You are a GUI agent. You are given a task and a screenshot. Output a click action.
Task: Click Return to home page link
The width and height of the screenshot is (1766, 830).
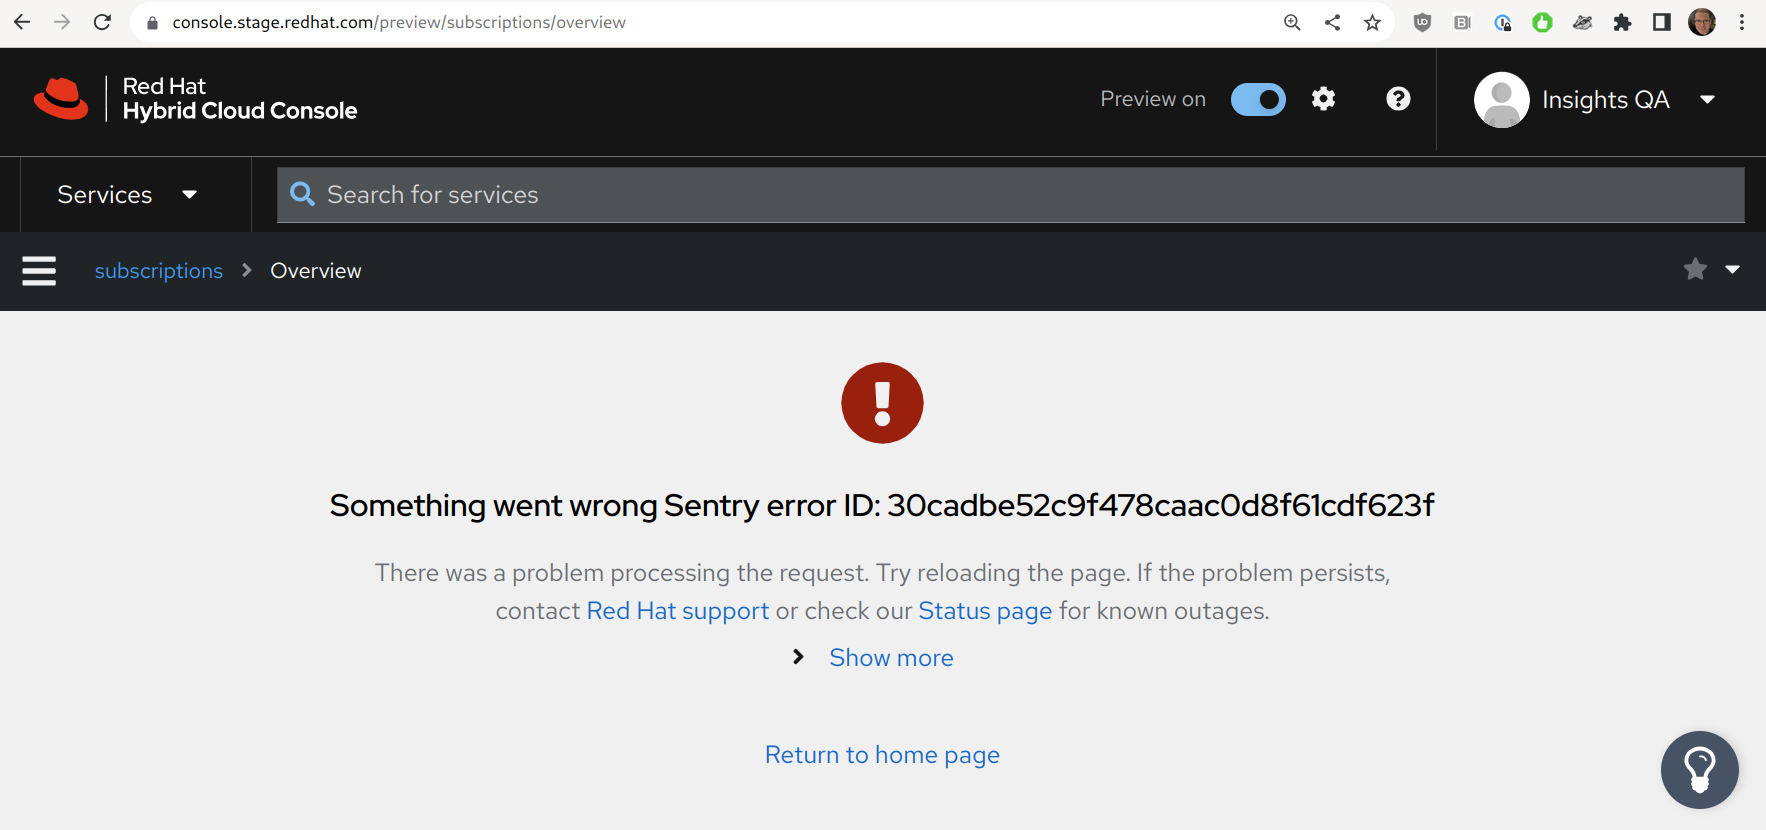pyautogui.click(x=881, y=755)
